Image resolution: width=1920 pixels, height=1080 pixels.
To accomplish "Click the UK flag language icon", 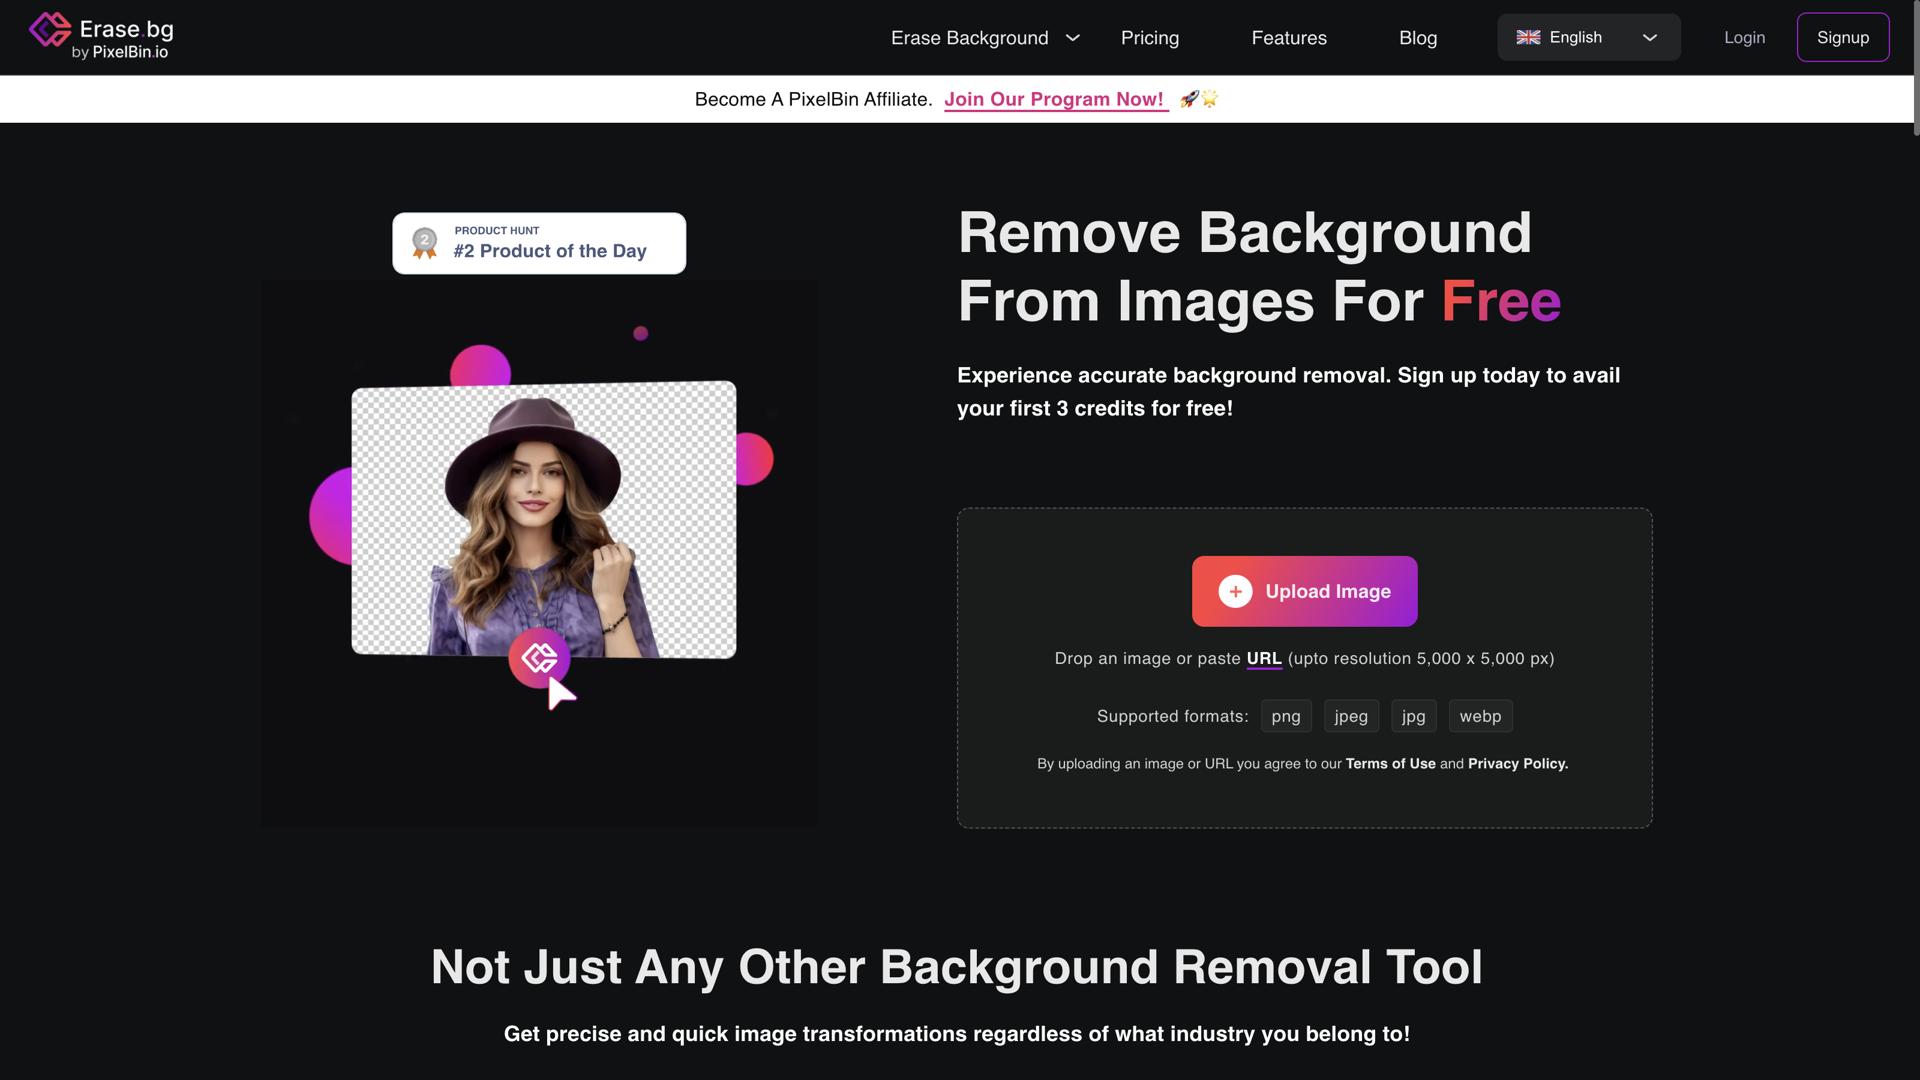I will (x=1528, y=37).
